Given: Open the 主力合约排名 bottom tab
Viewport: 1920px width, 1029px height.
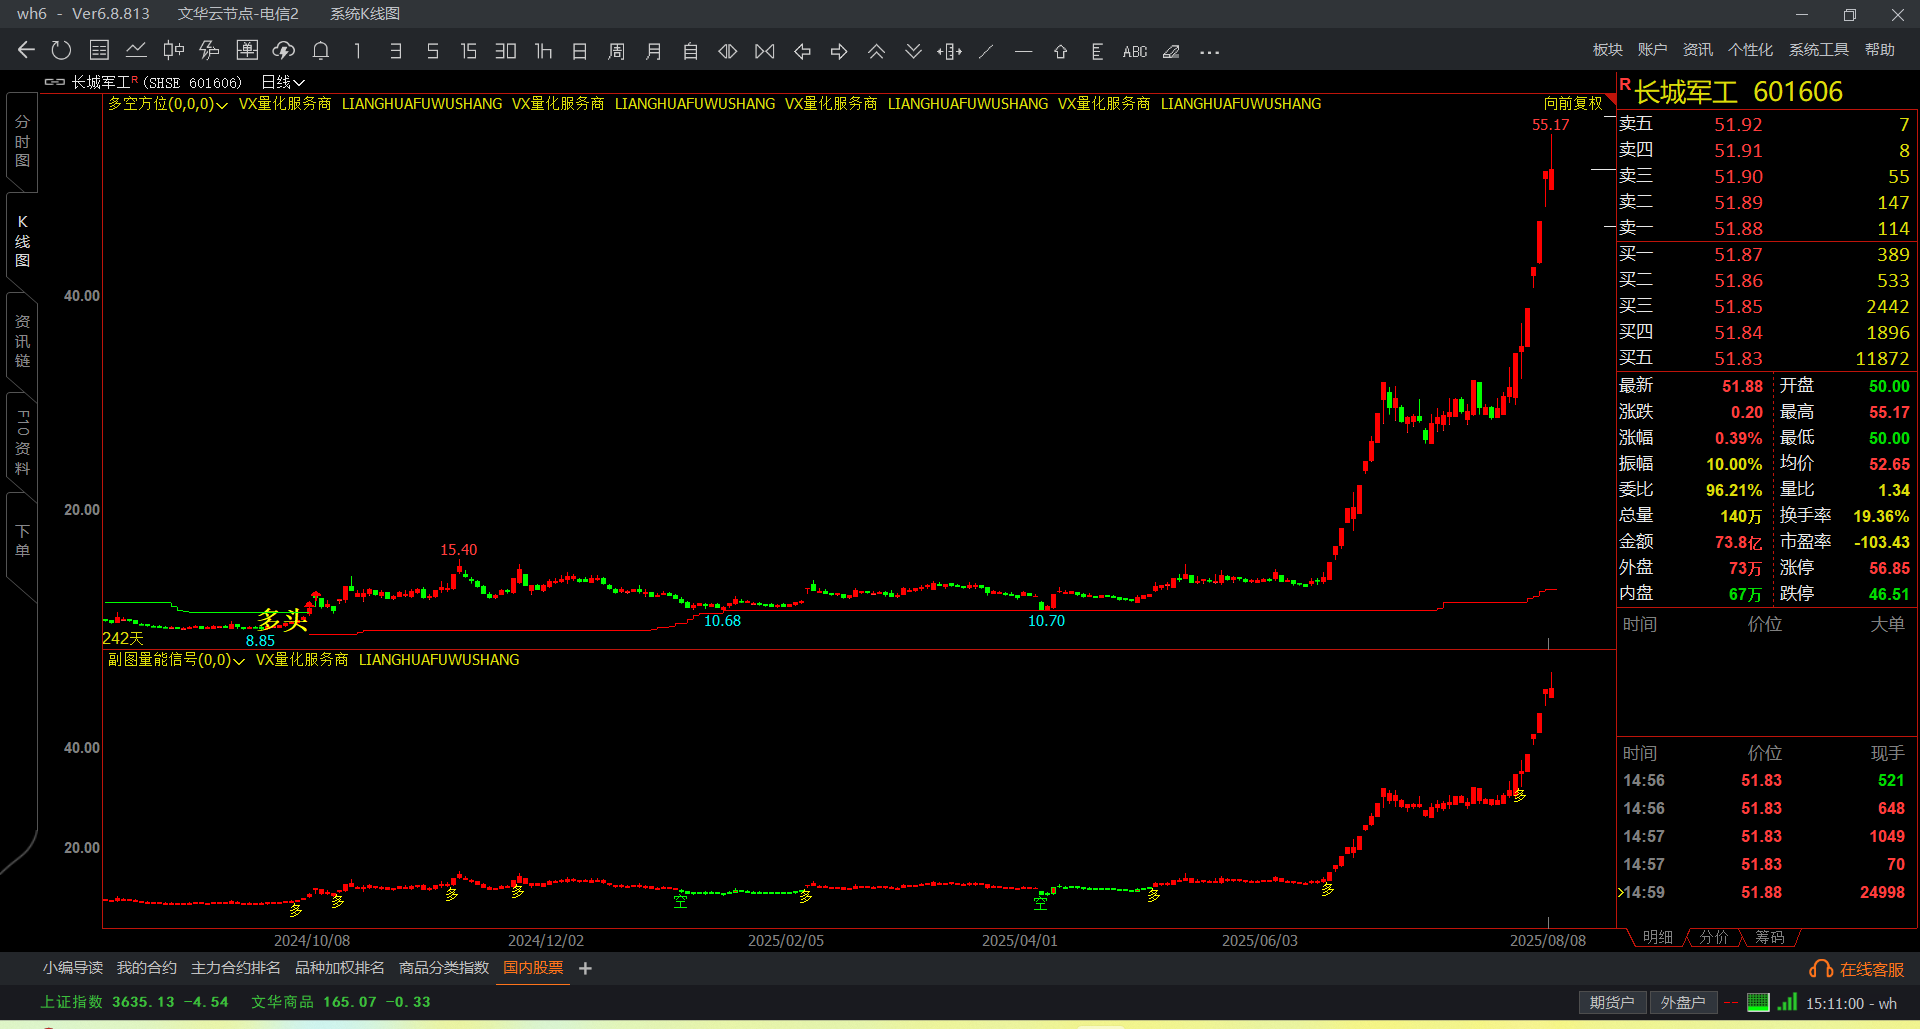Looking at the screenshot, I should (236, 968).
